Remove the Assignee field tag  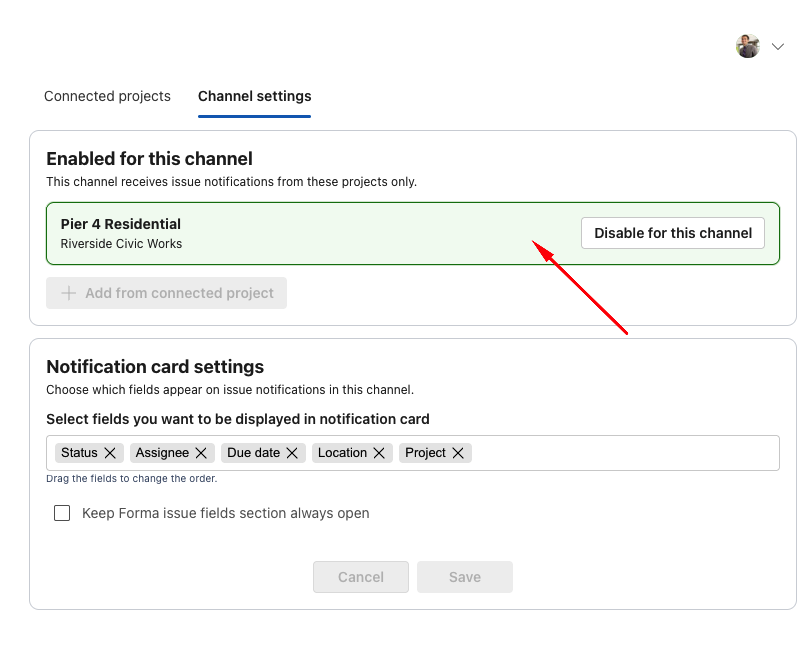coord(201,453)
